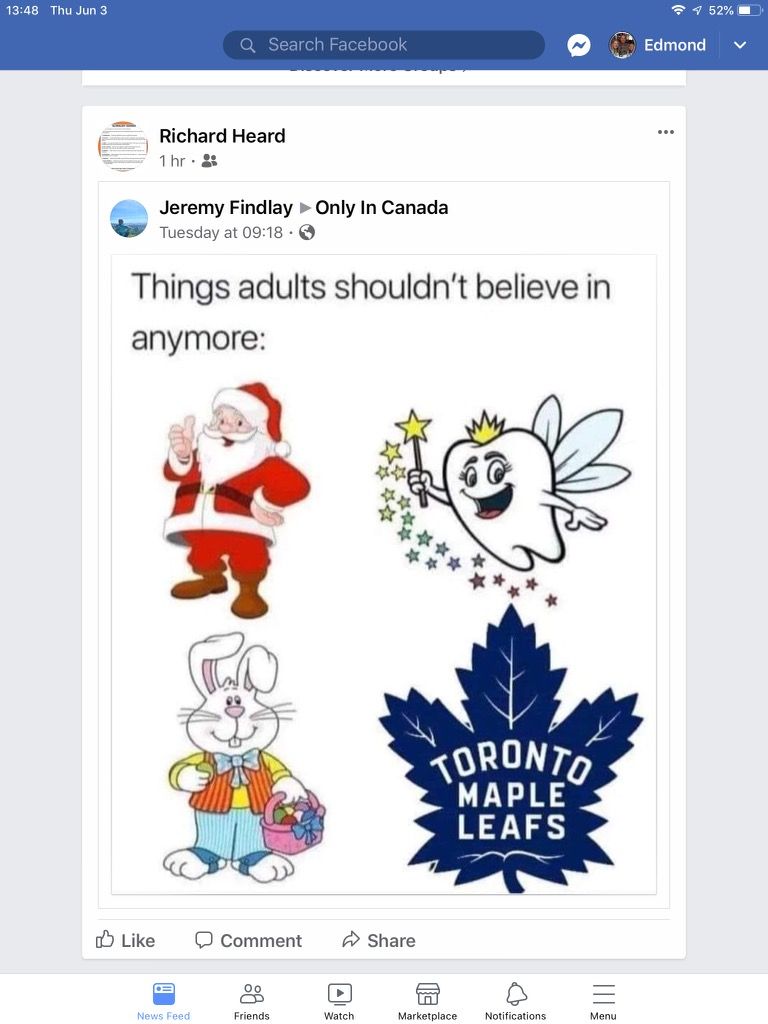The width and height of the screenshot is (768, 1024).
Task: Expand the account dropdown arrow
Action: pos(740,45)
